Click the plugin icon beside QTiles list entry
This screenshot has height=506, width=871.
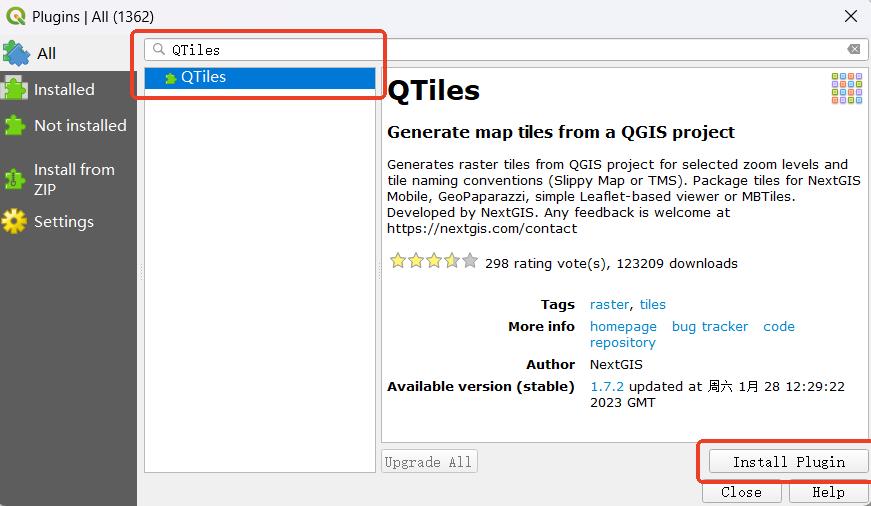click(171, 78)
